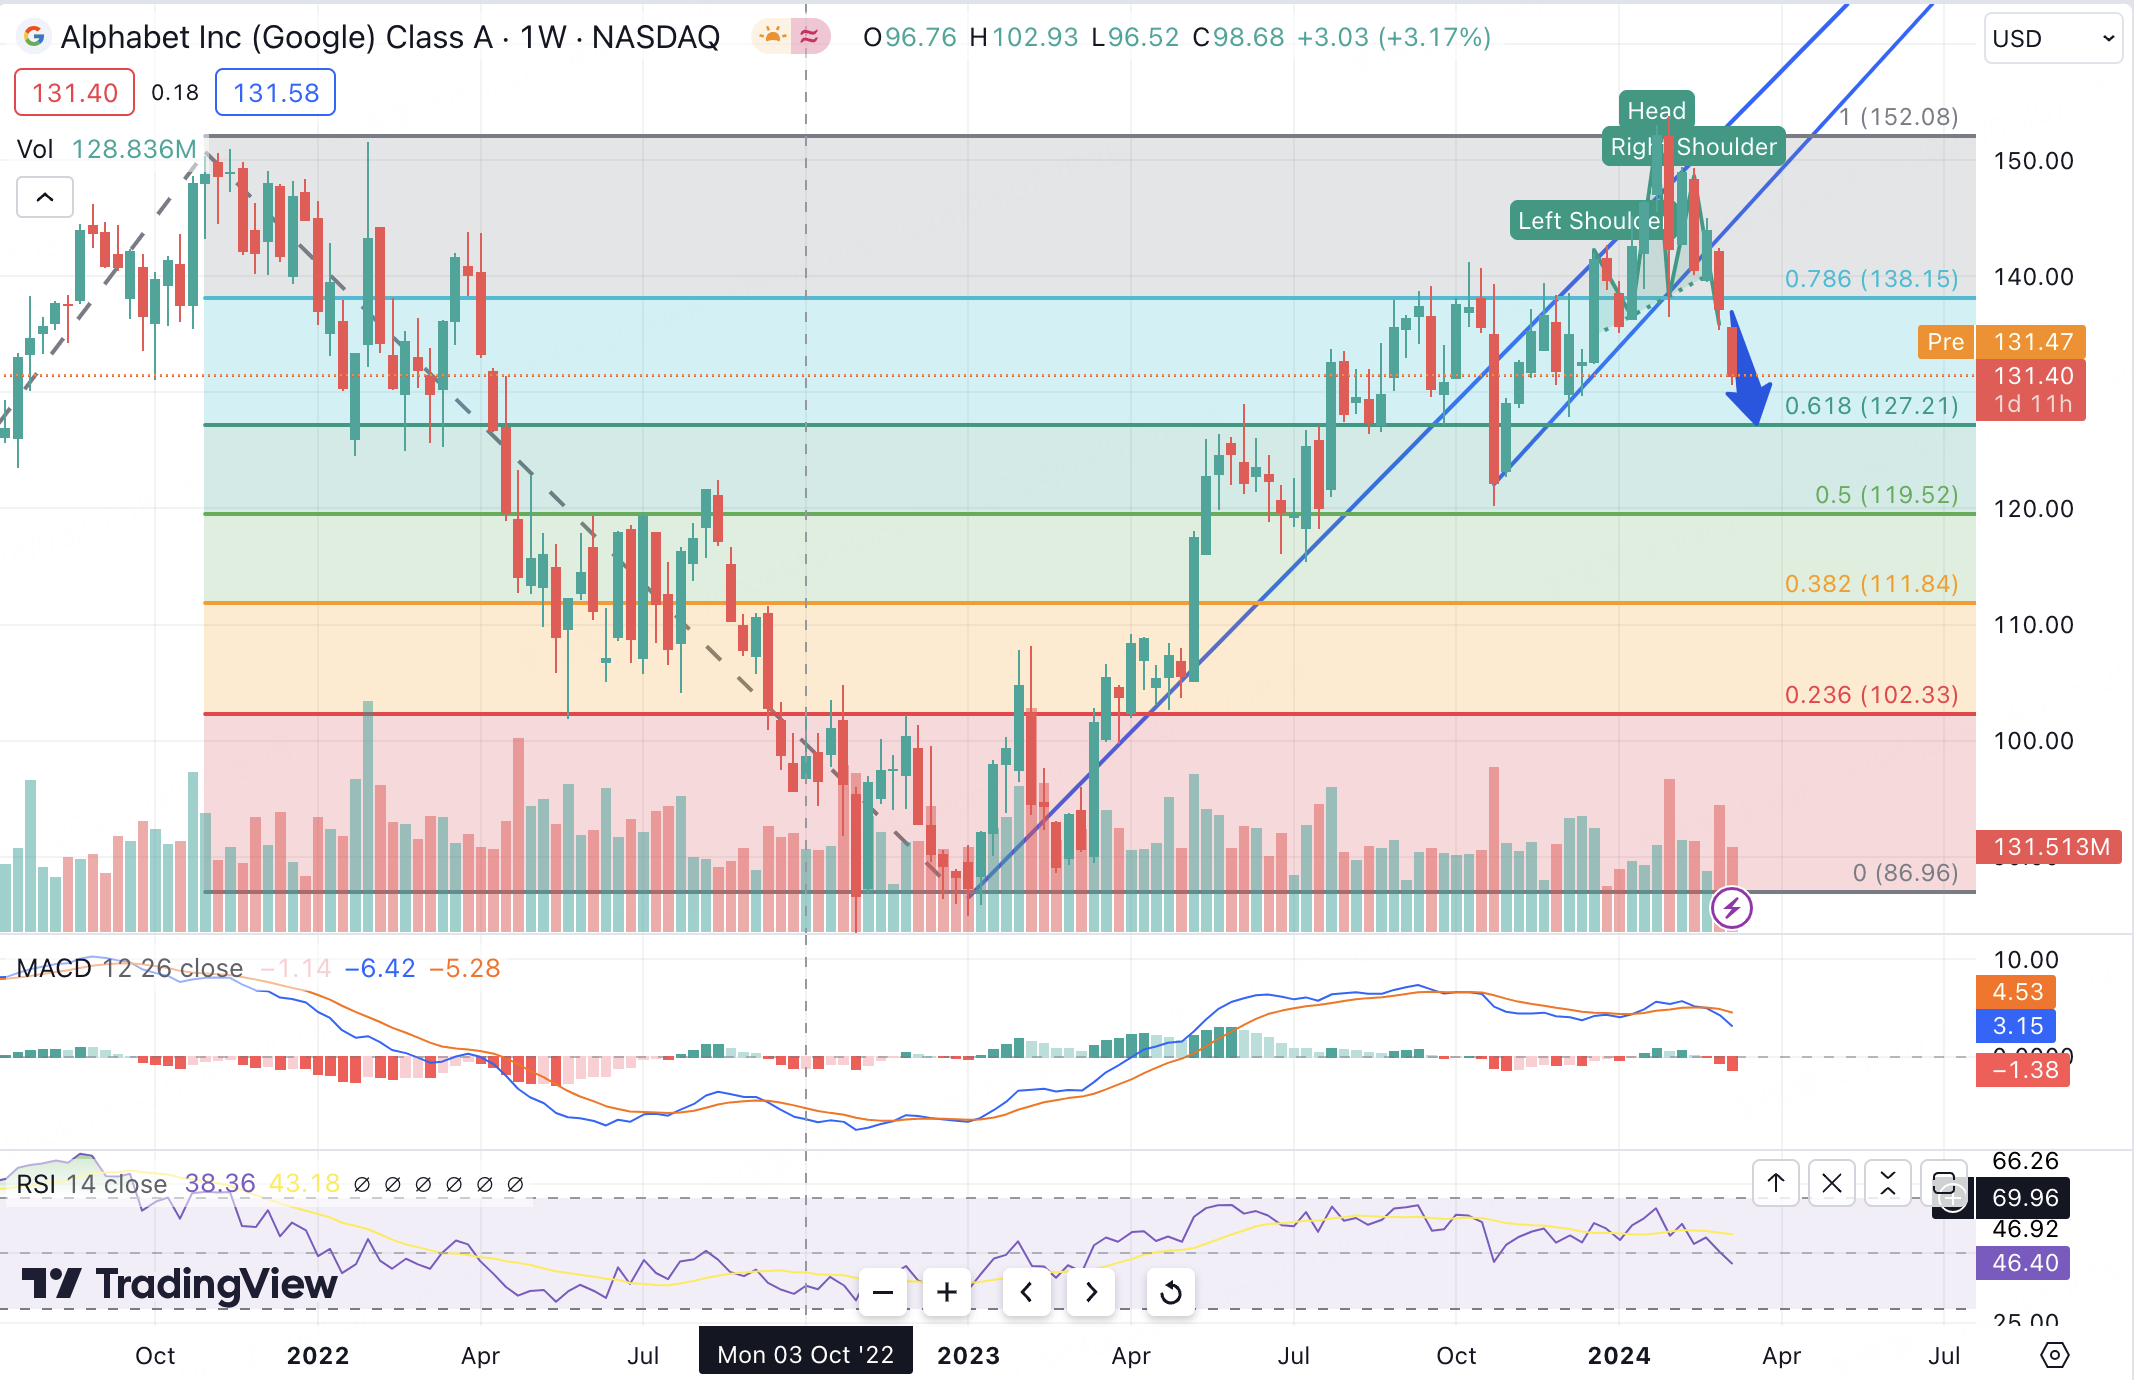This screenshot has width=2134, height=1380.
Task: Click the Vol 128.836M indicator legend
Action: pyautogui.click(x=106, y=149)
